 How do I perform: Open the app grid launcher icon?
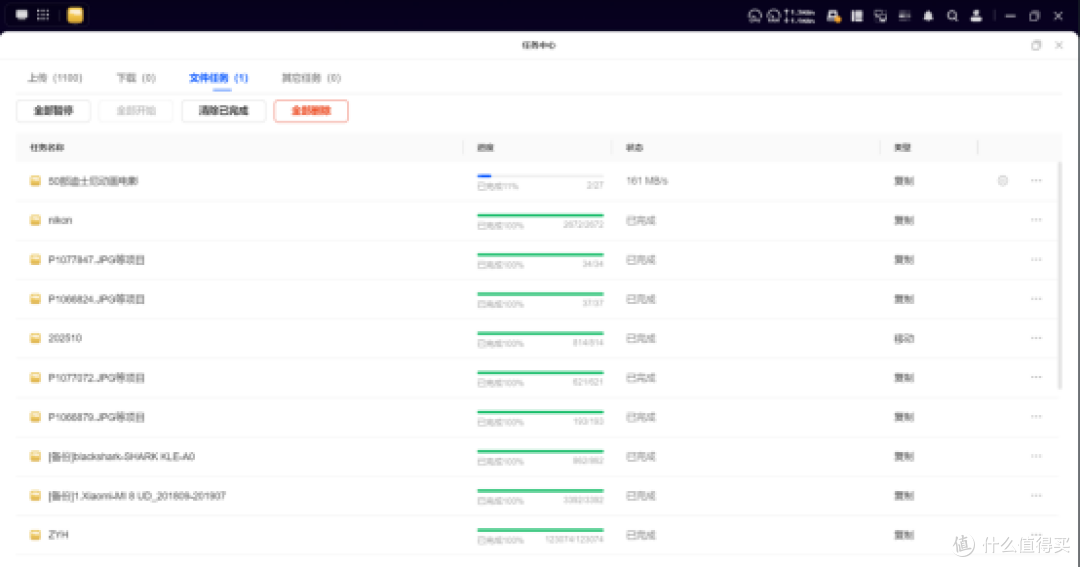(x=43, y=14)
